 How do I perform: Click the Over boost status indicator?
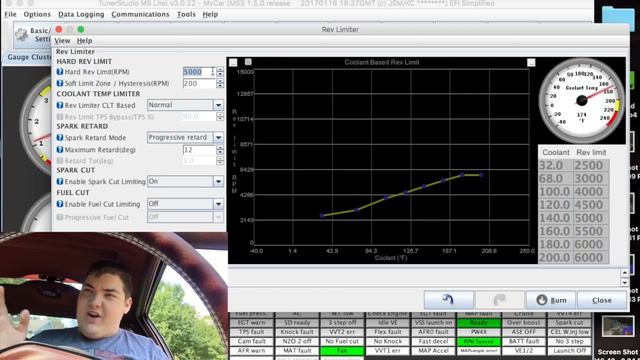[524, 322]
